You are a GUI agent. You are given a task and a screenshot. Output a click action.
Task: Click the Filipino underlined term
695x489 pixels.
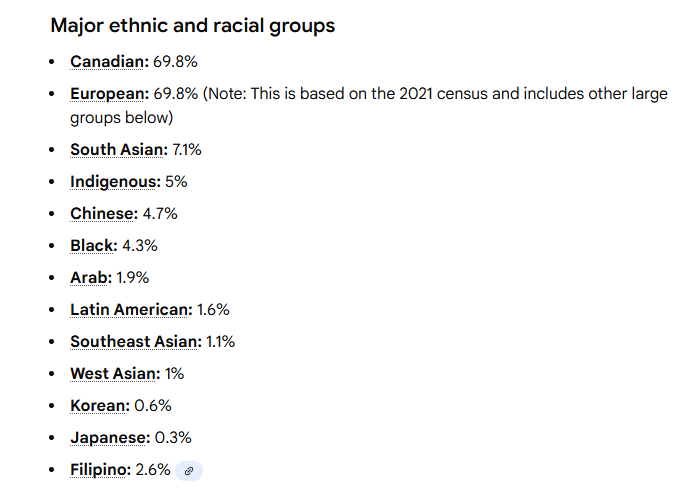coord(100,470)
